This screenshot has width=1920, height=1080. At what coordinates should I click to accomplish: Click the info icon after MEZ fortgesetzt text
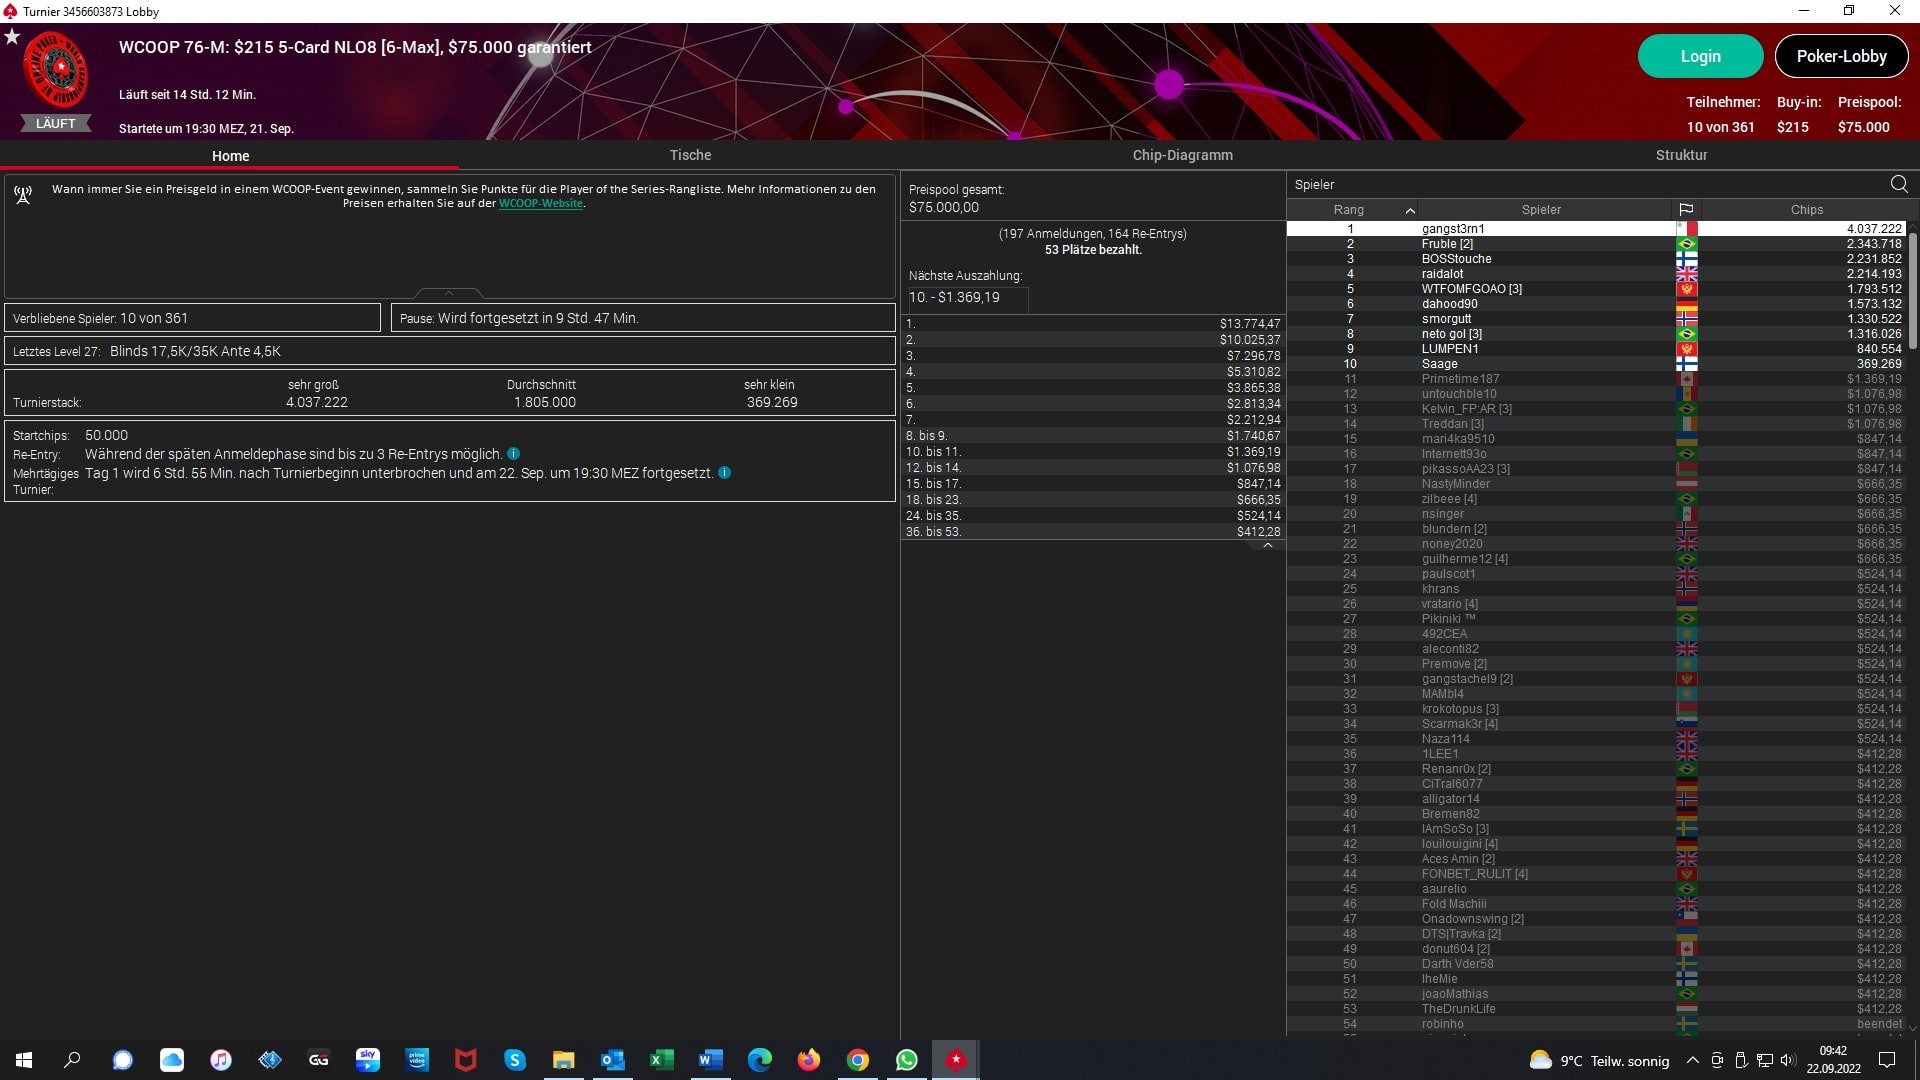[724, 473]
